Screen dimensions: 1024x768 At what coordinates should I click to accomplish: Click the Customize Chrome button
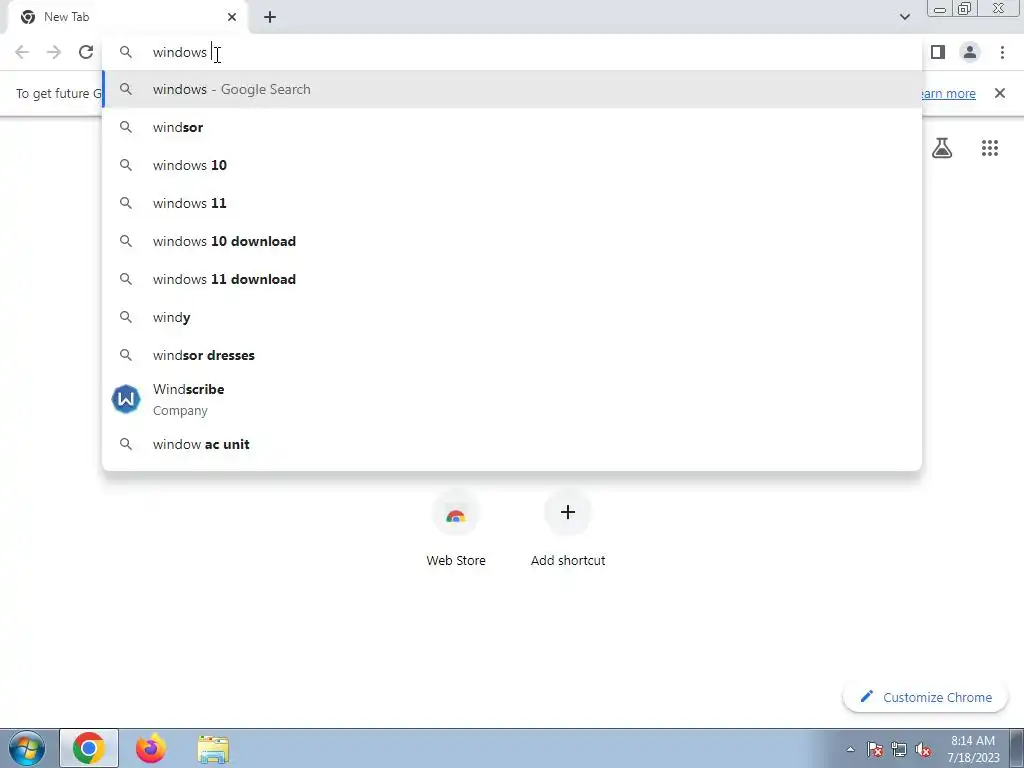[x=927, y=697]
